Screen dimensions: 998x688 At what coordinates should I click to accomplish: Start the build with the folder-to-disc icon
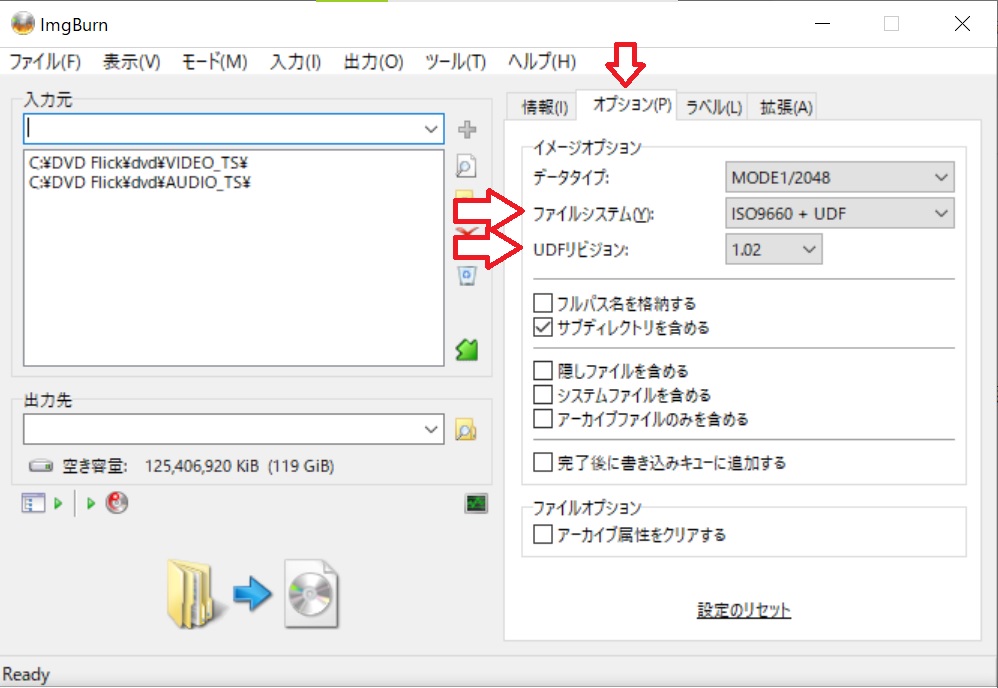point(253,594)
